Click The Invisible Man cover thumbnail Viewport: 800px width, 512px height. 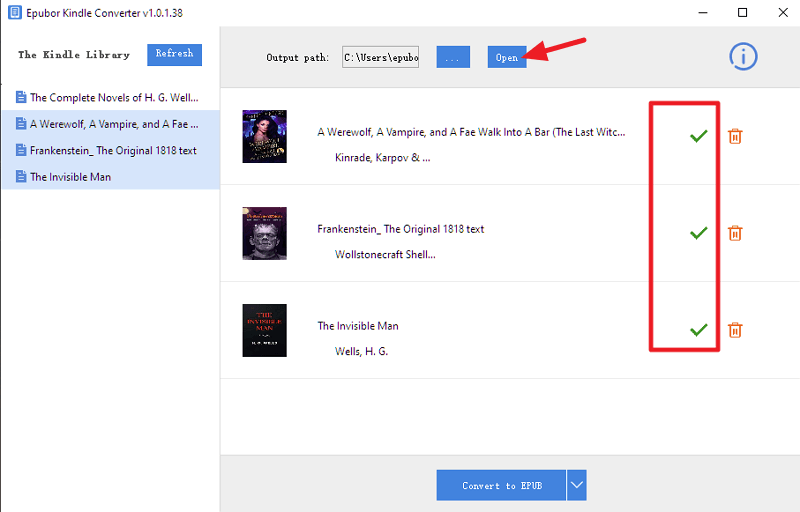[264, 330]
